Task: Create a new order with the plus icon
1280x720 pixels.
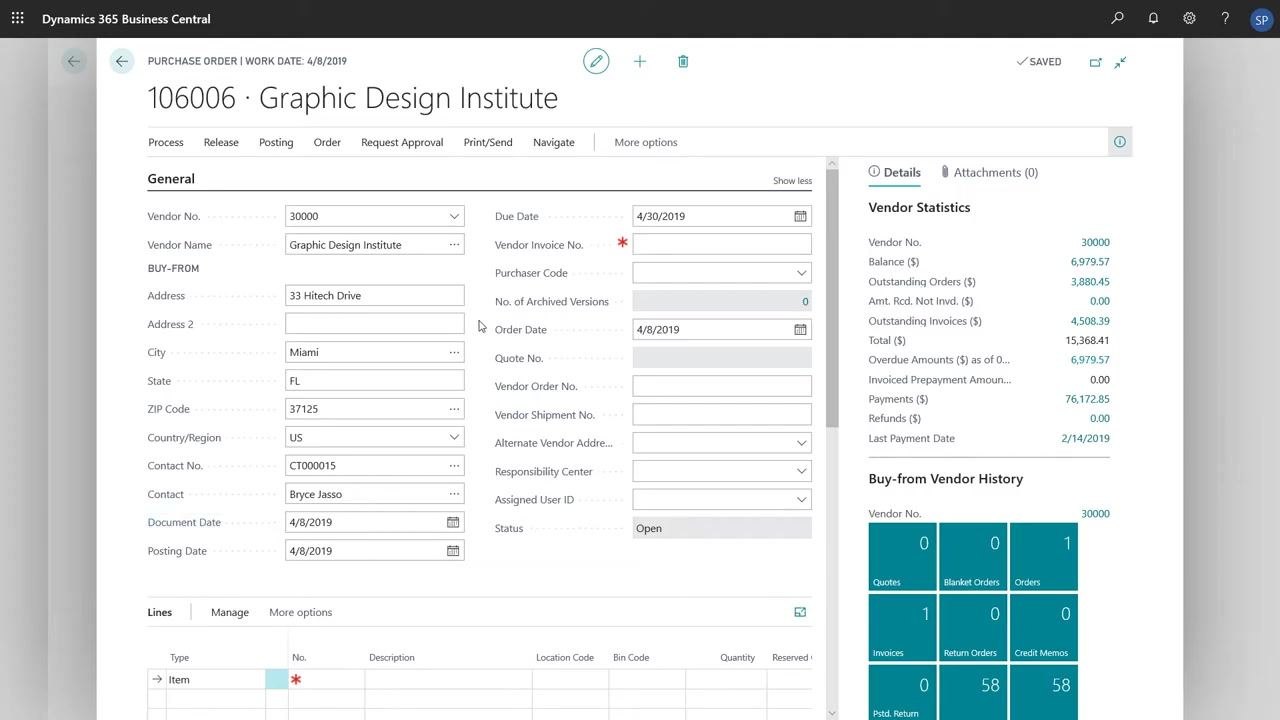Action: pyautogui.click(x=640, y=61)
